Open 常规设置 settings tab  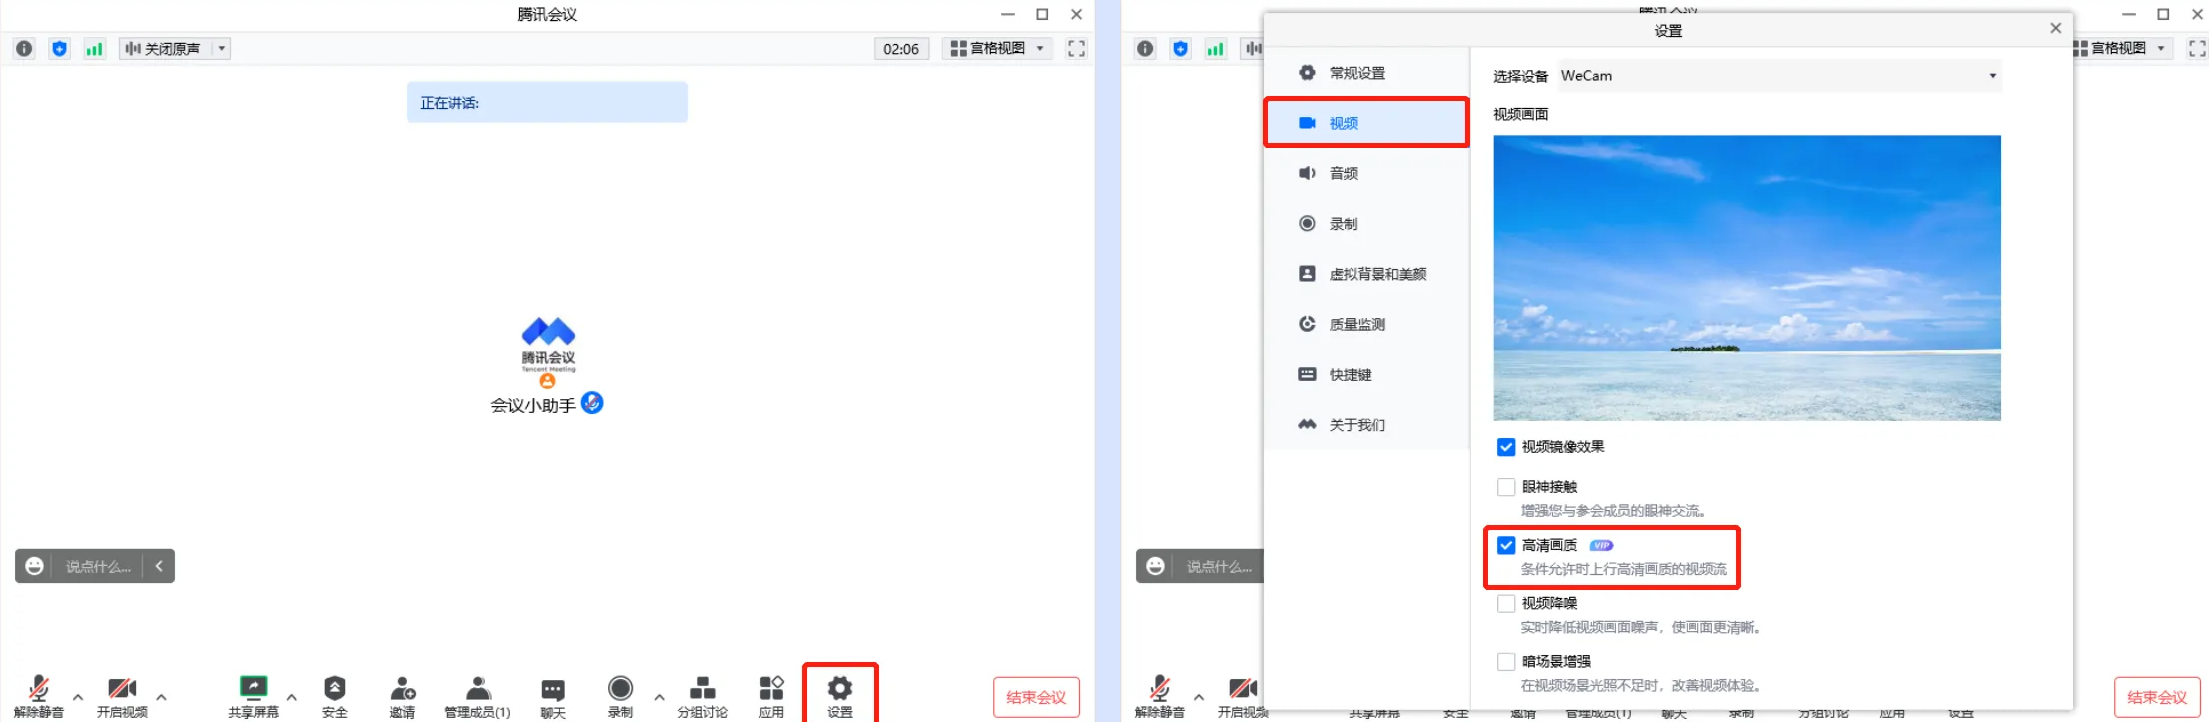(x=1366, y=73)
